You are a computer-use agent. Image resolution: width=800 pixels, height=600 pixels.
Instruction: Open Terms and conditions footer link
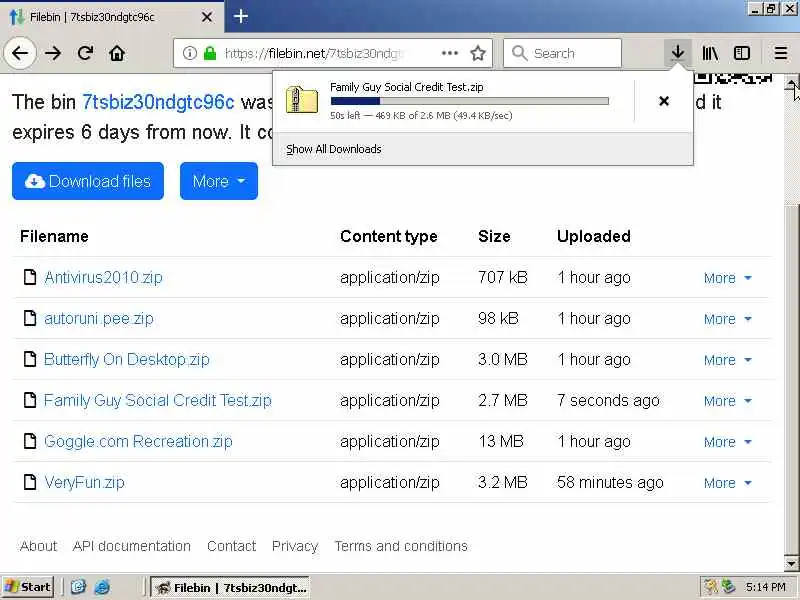pyautogui.click(x=401, y=546)
